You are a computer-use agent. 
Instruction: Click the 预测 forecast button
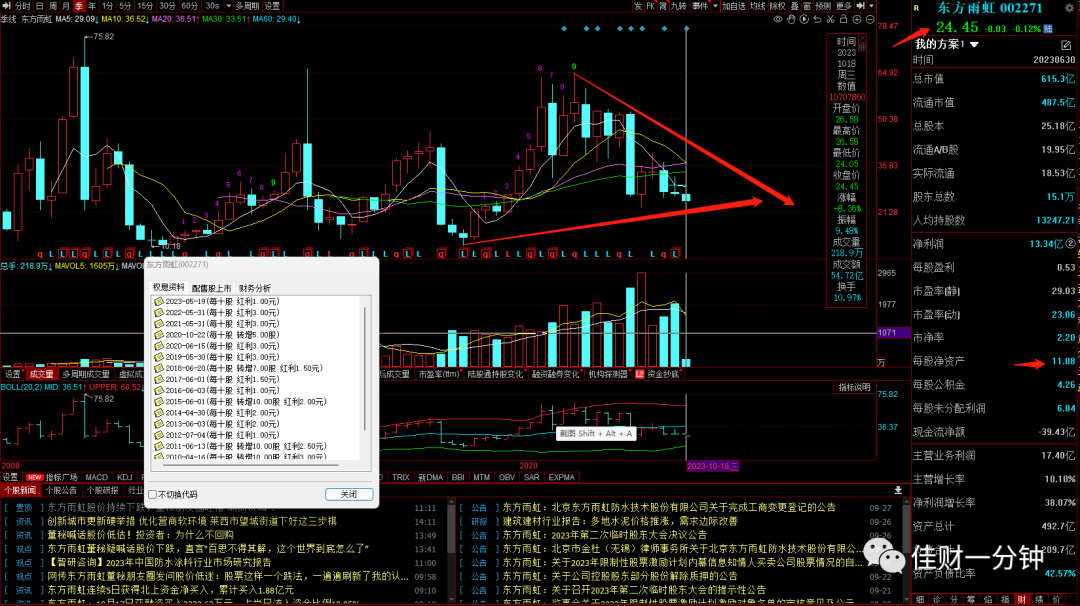[823, 6]
